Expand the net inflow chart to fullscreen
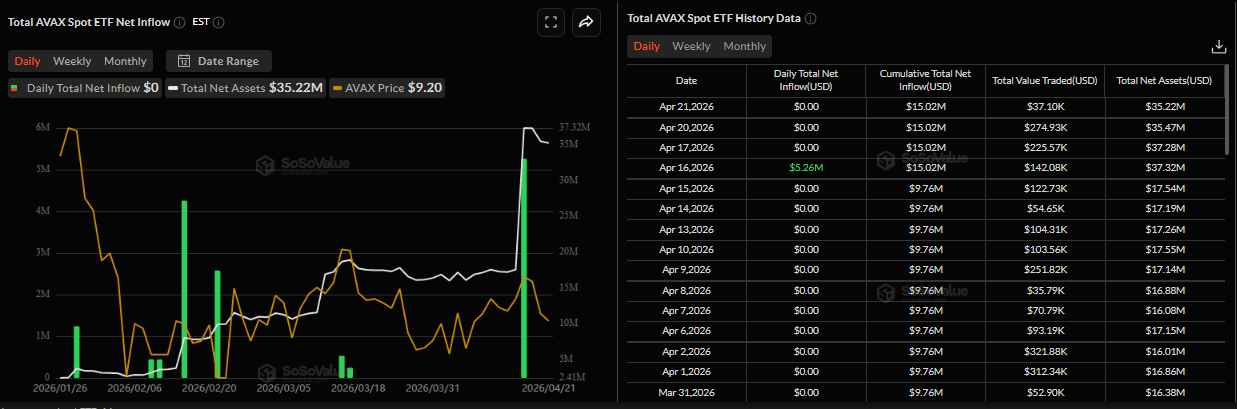Viewport: 1237px width, 409px height. click(551, 22)
